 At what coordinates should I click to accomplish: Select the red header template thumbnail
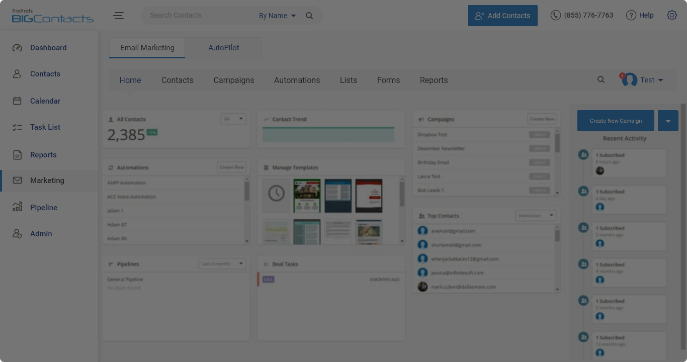pyautogui.click(x=369, y=195)
